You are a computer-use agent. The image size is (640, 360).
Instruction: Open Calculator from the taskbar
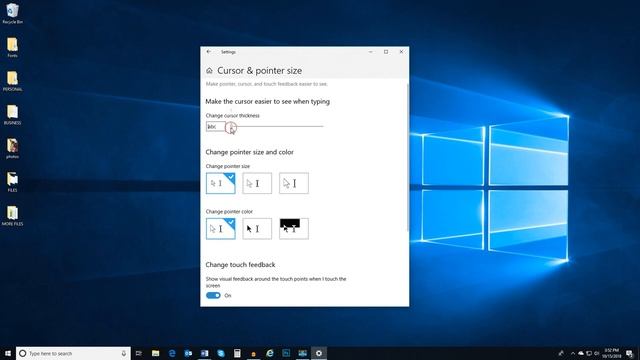coord(237,353)
